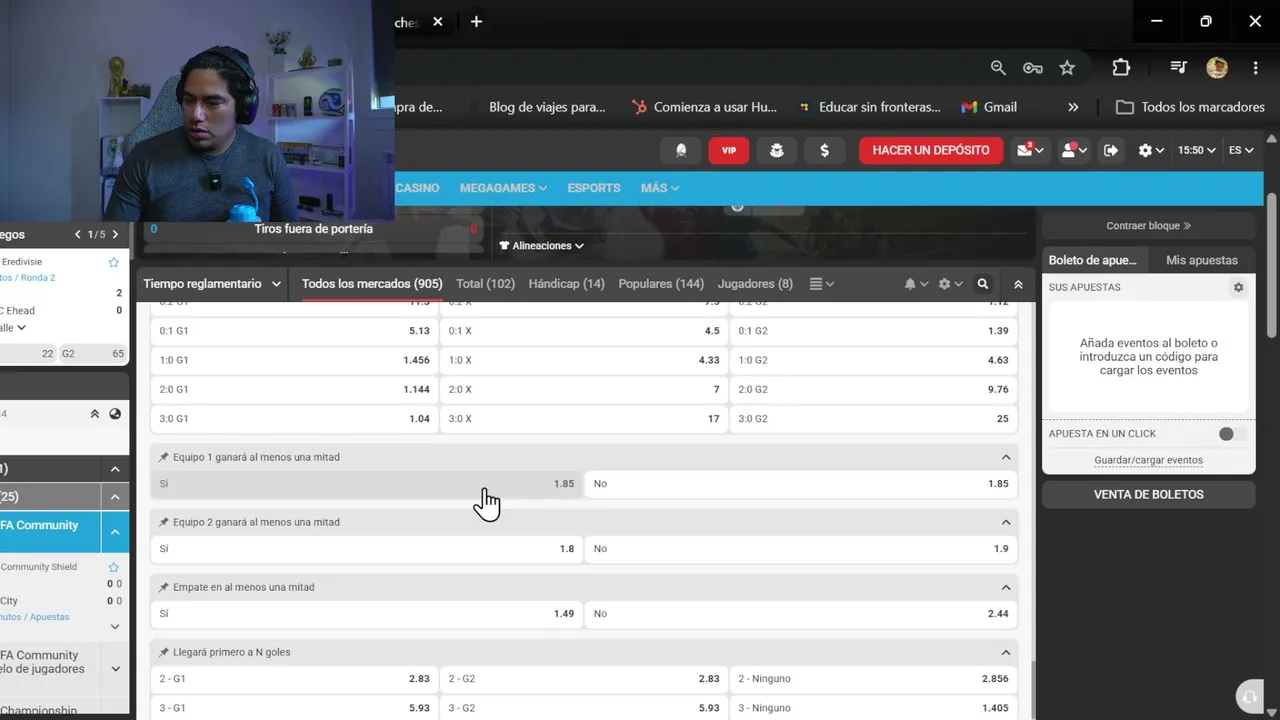Select the Jugadores (8) tab
Screen dimensions: 1280x720
click(x=755, y=284)
